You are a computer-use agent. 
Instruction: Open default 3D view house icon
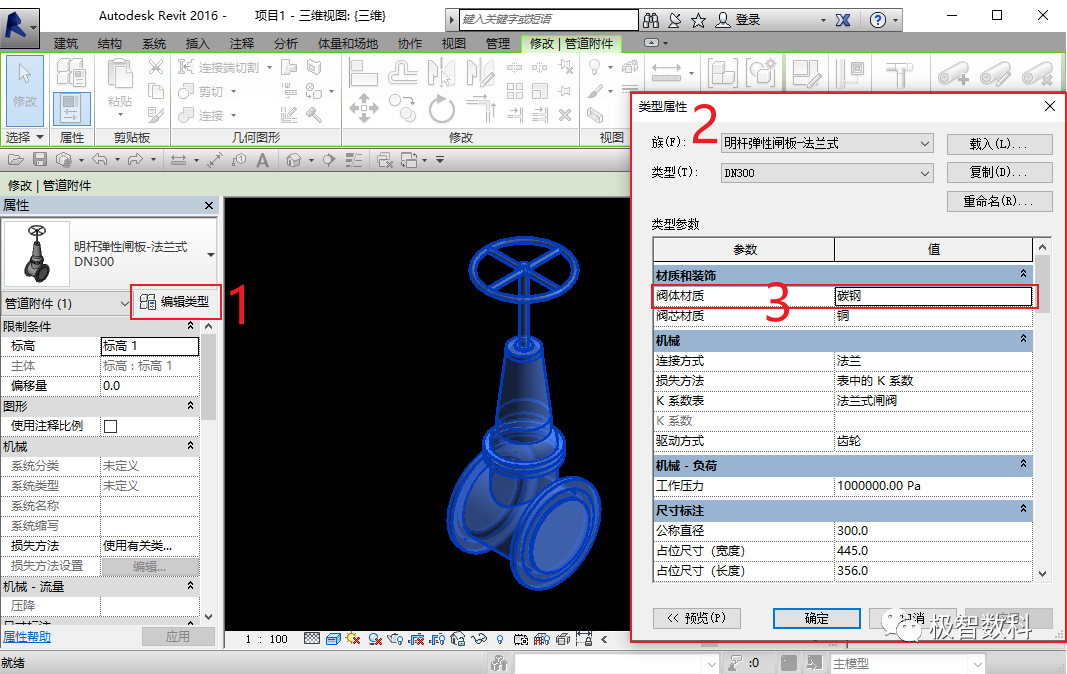293,161
